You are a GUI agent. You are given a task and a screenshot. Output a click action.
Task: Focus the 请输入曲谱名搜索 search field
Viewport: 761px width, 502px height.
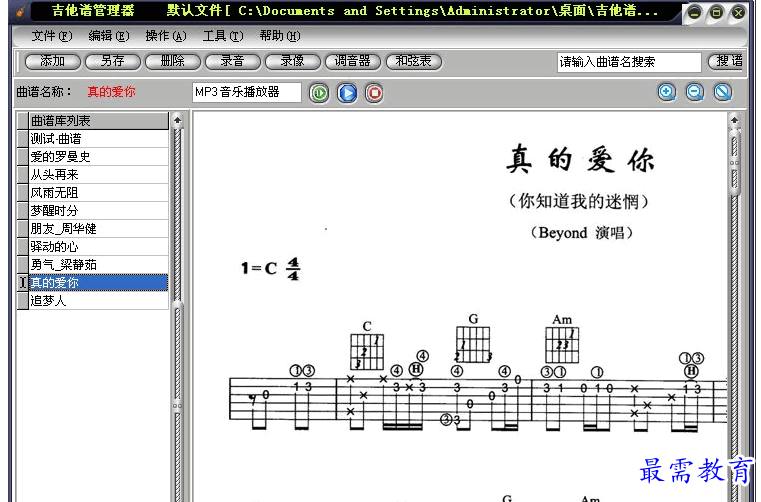click(x=629, y=62)
